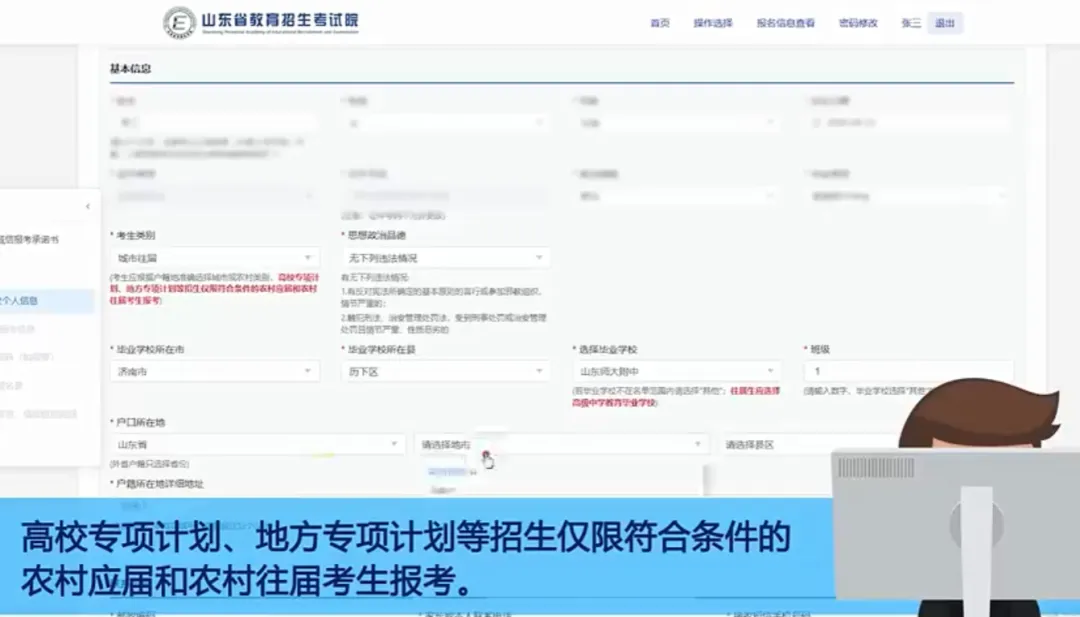
Task: Open the 操作选择 nav item
Action: click(x=713, y=23)
